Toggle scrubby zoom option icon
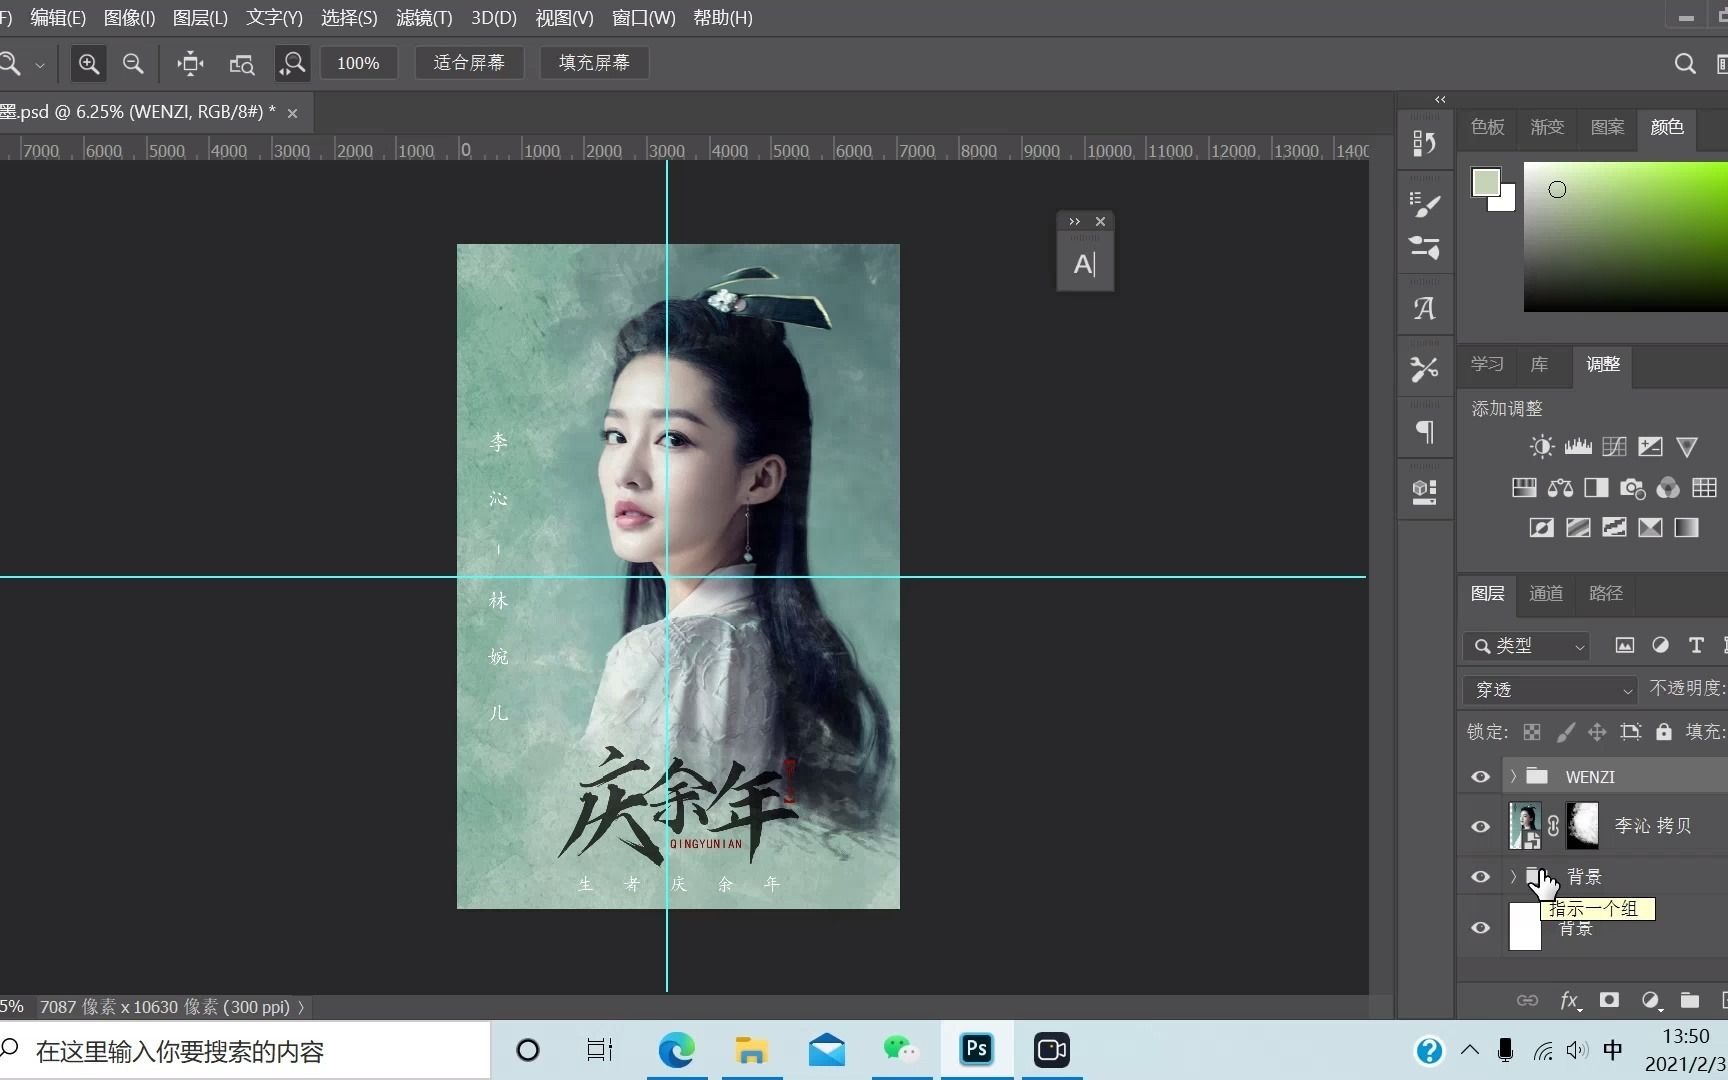1728x1080 pixels. click(292, 64)
